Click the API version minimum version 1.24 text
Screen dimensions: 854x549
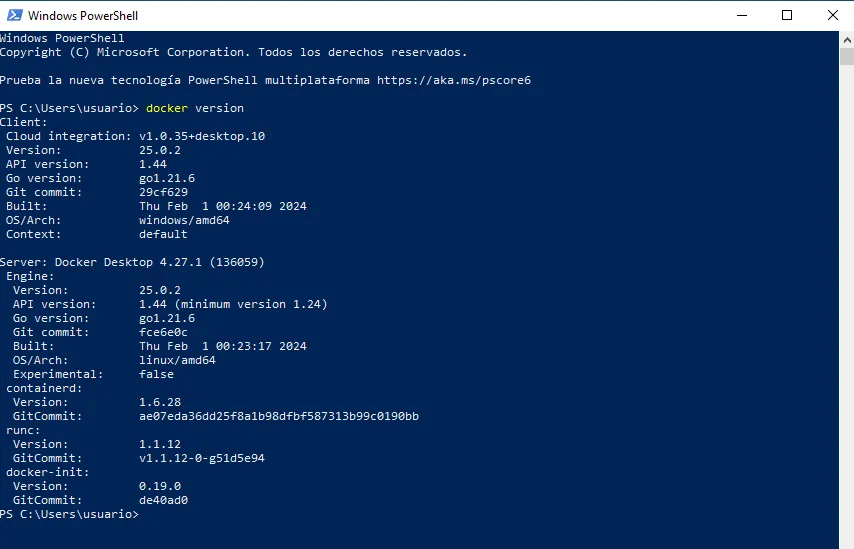(x=233, y=304)
